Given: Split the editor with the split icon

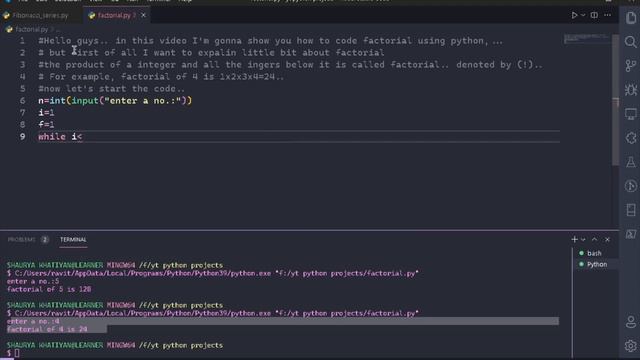Looking at the screenshot, I should (594, 15).
